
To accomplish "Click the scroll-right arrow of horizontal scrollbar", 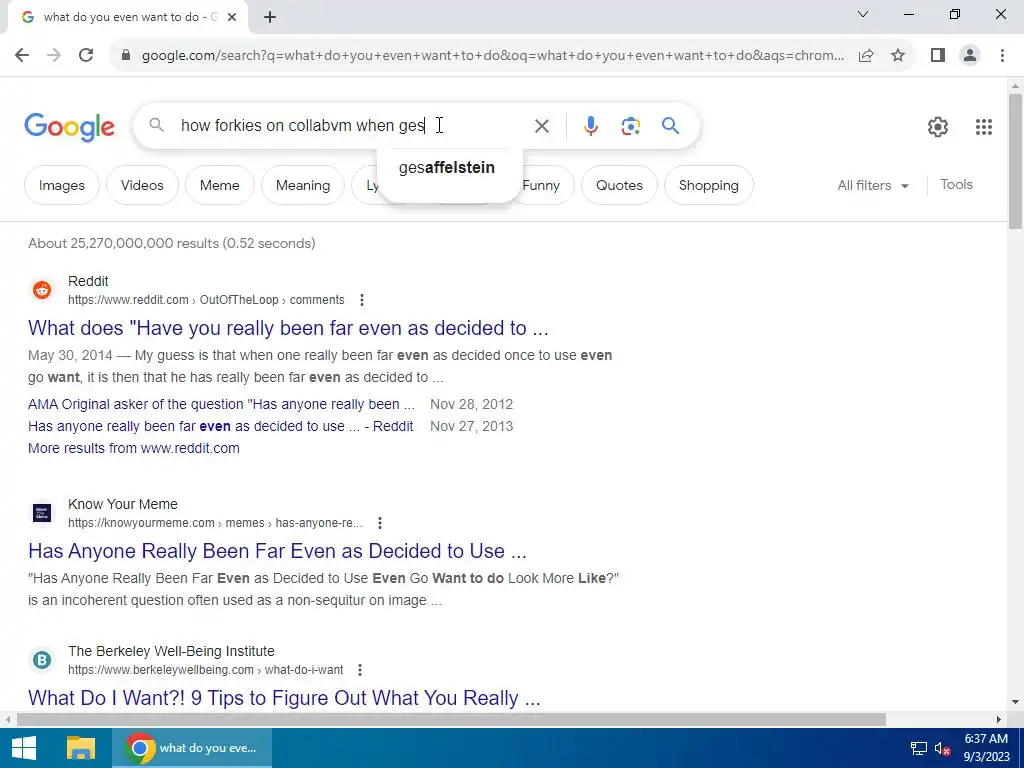I will (x=999, y=719).
